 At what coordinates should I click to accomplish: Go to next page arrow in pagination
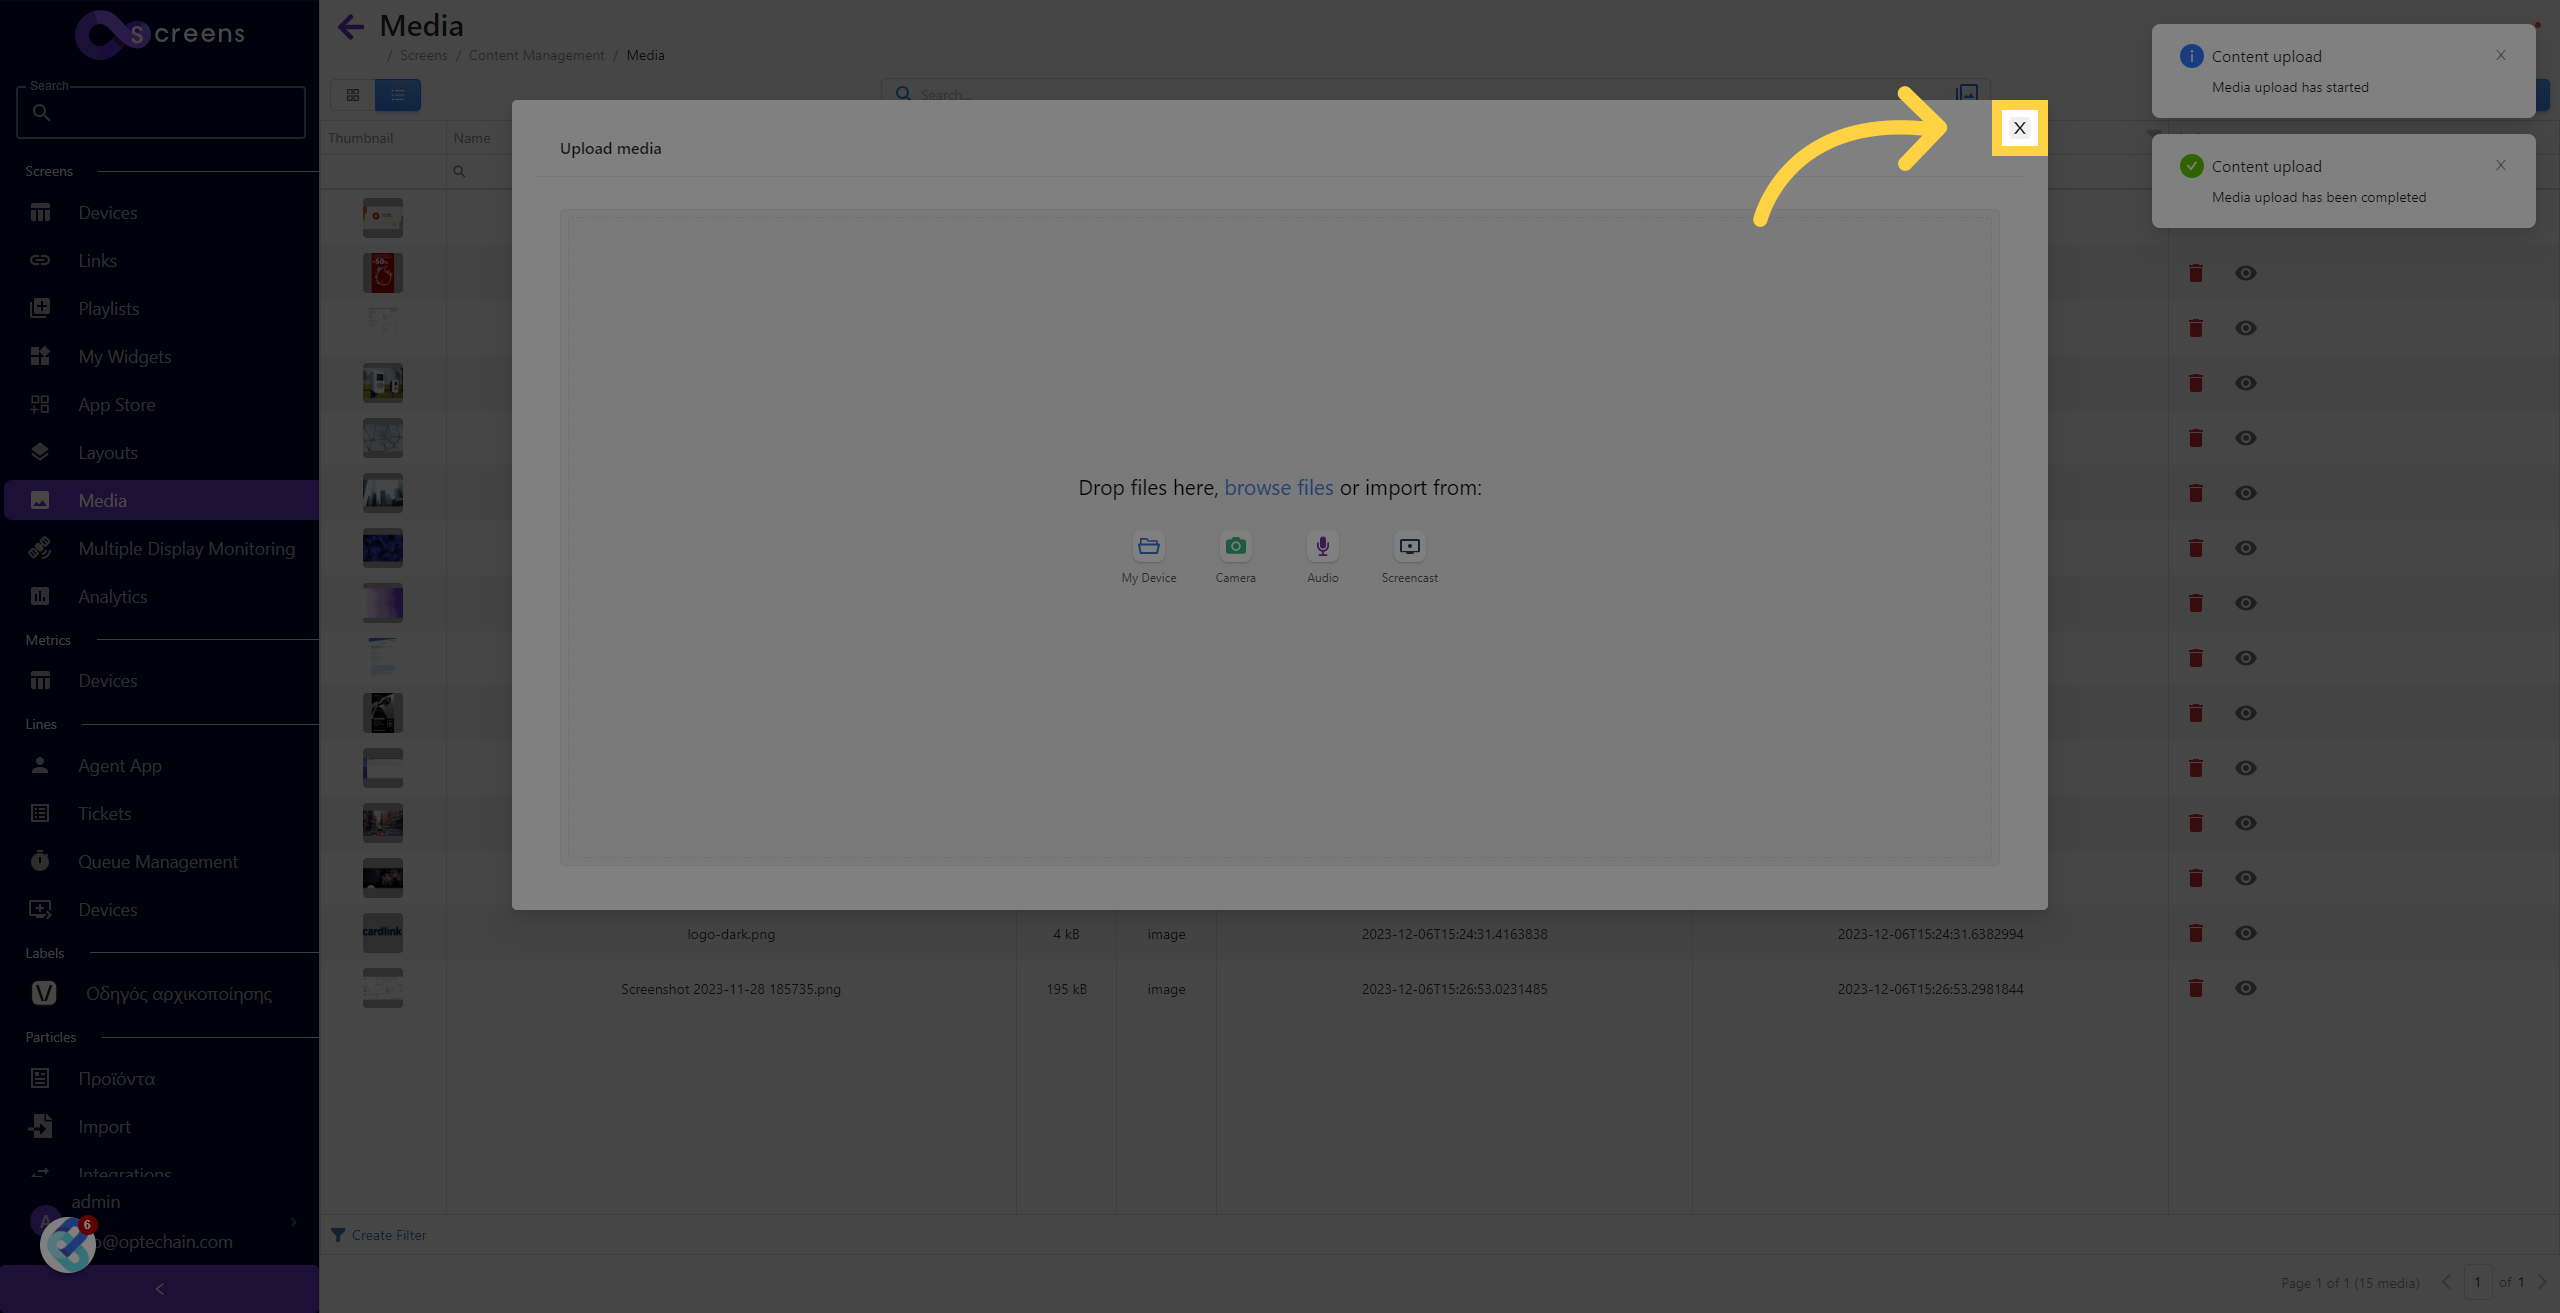2543,1282
